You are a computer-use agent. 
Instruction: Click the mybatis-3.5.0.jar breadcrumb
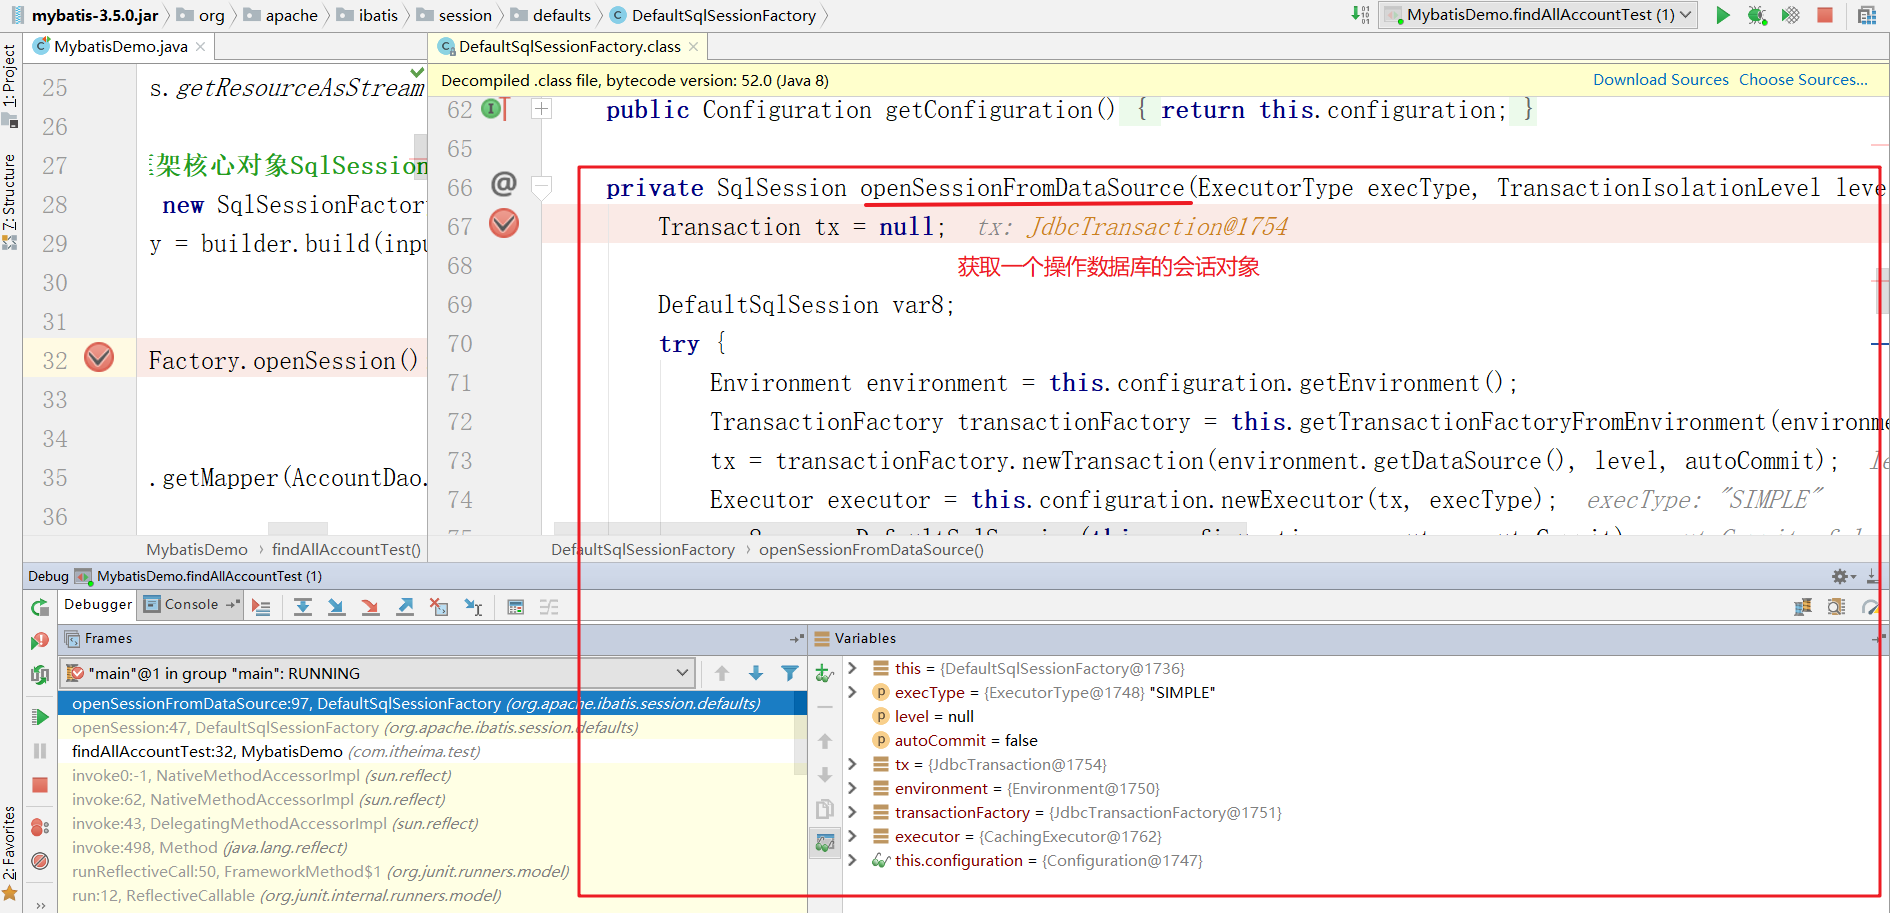[x=86, y=15]
